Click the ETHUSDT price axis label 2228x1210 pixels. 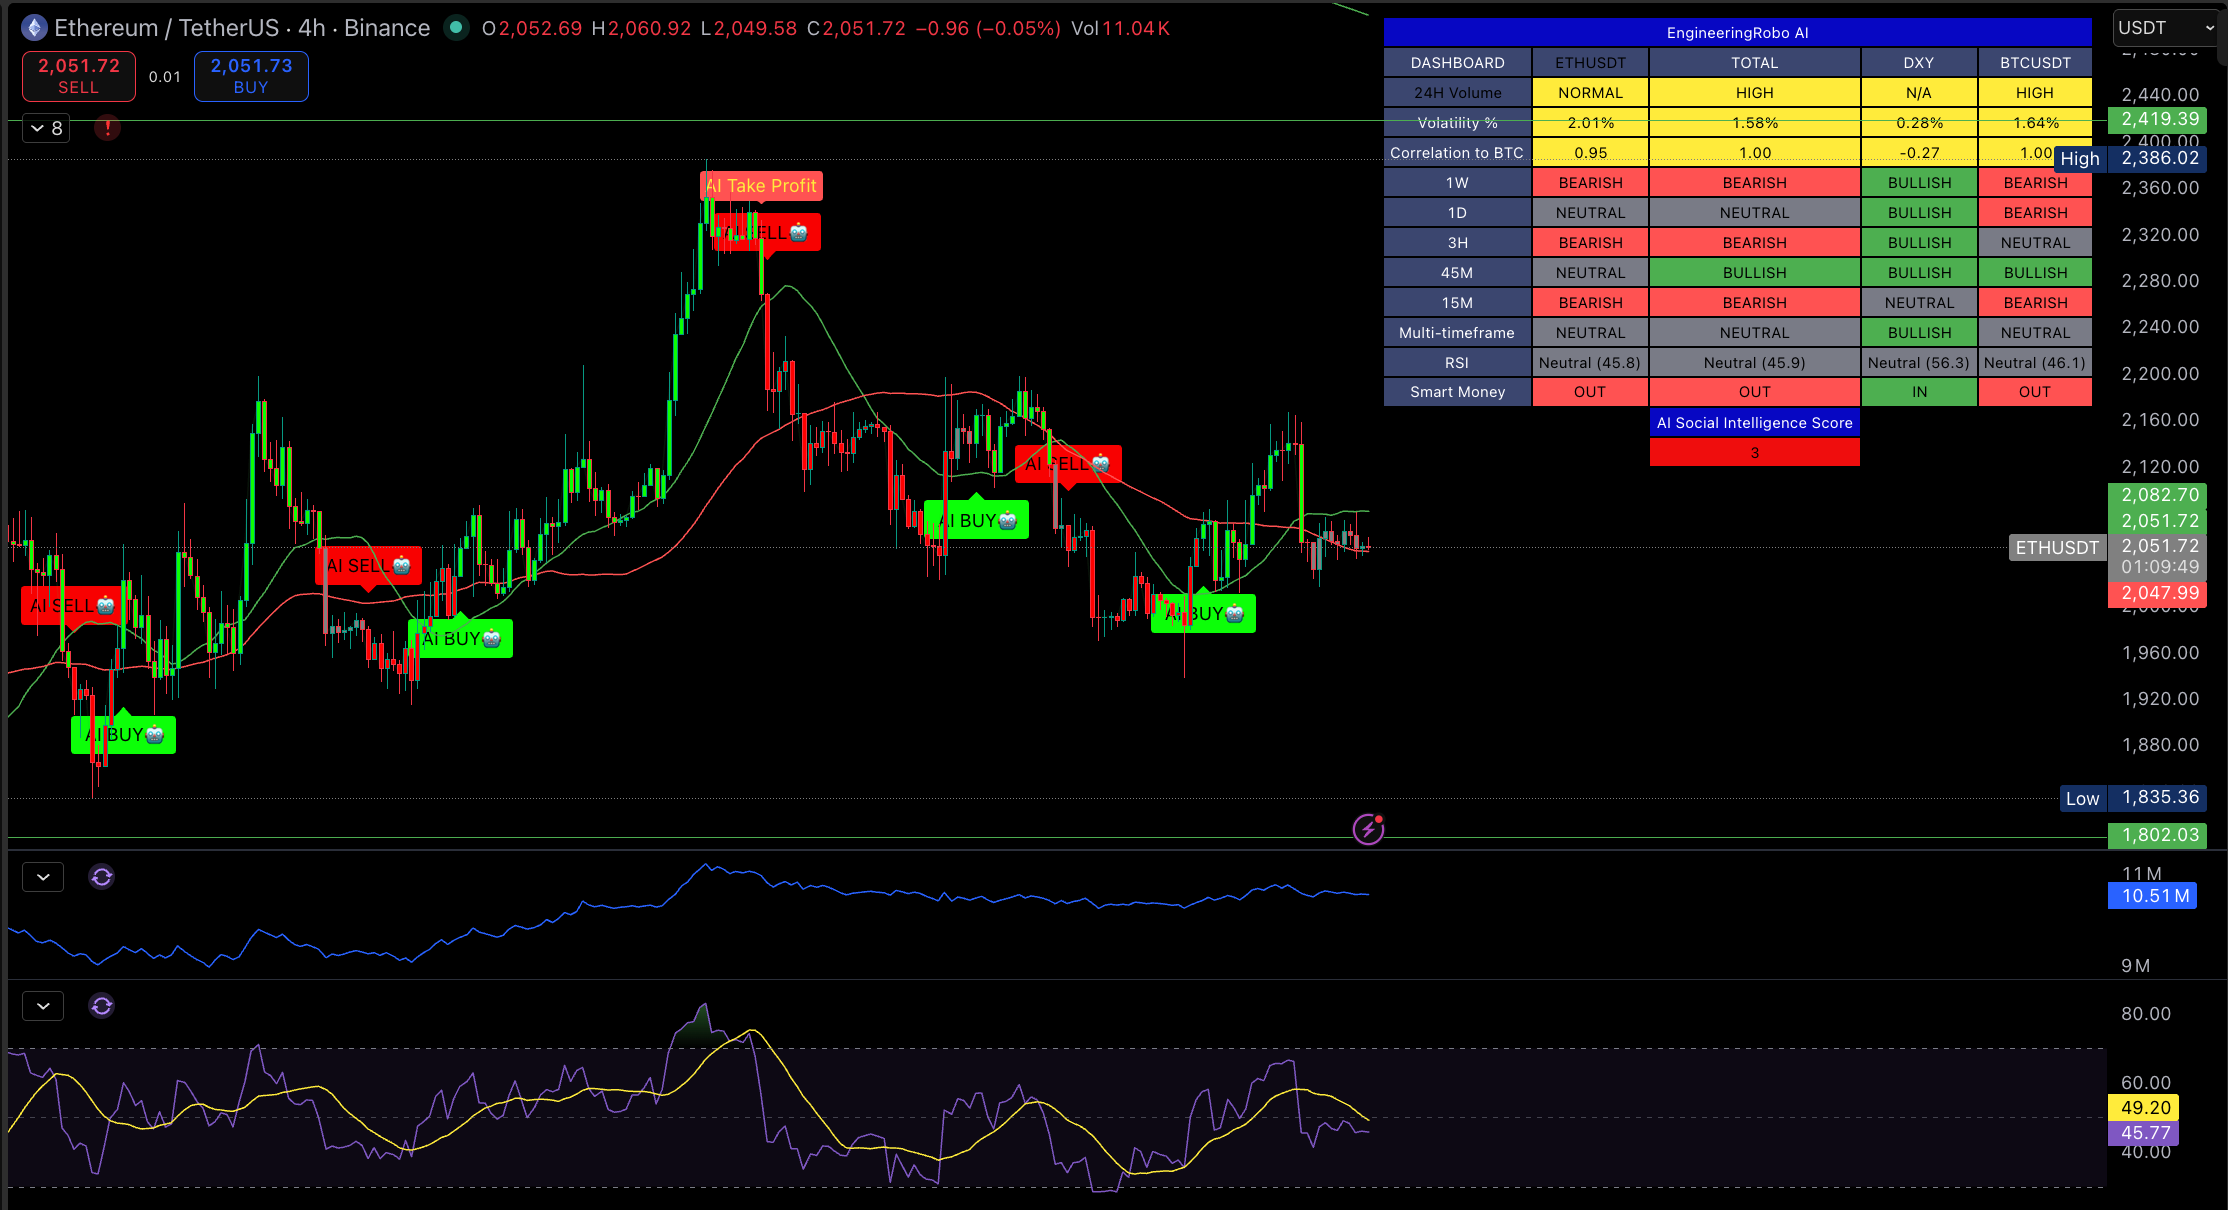[x=2056, y=548]
